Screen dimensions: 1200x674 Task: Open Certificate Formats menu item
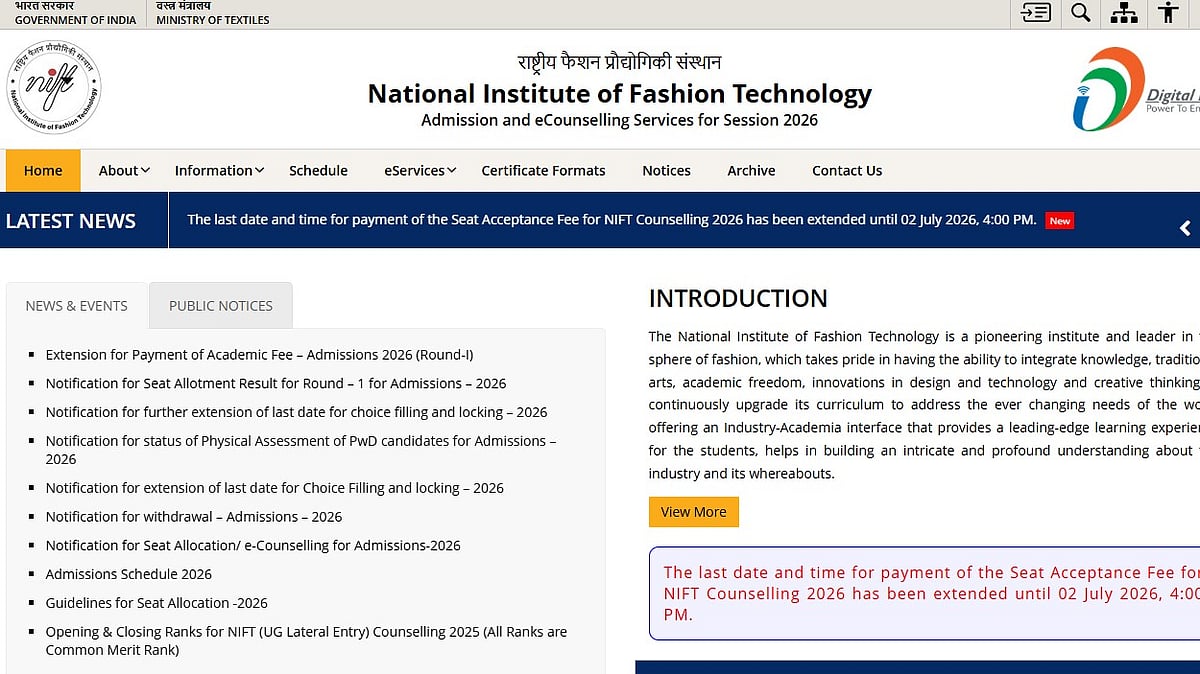(x=543, y=170)
